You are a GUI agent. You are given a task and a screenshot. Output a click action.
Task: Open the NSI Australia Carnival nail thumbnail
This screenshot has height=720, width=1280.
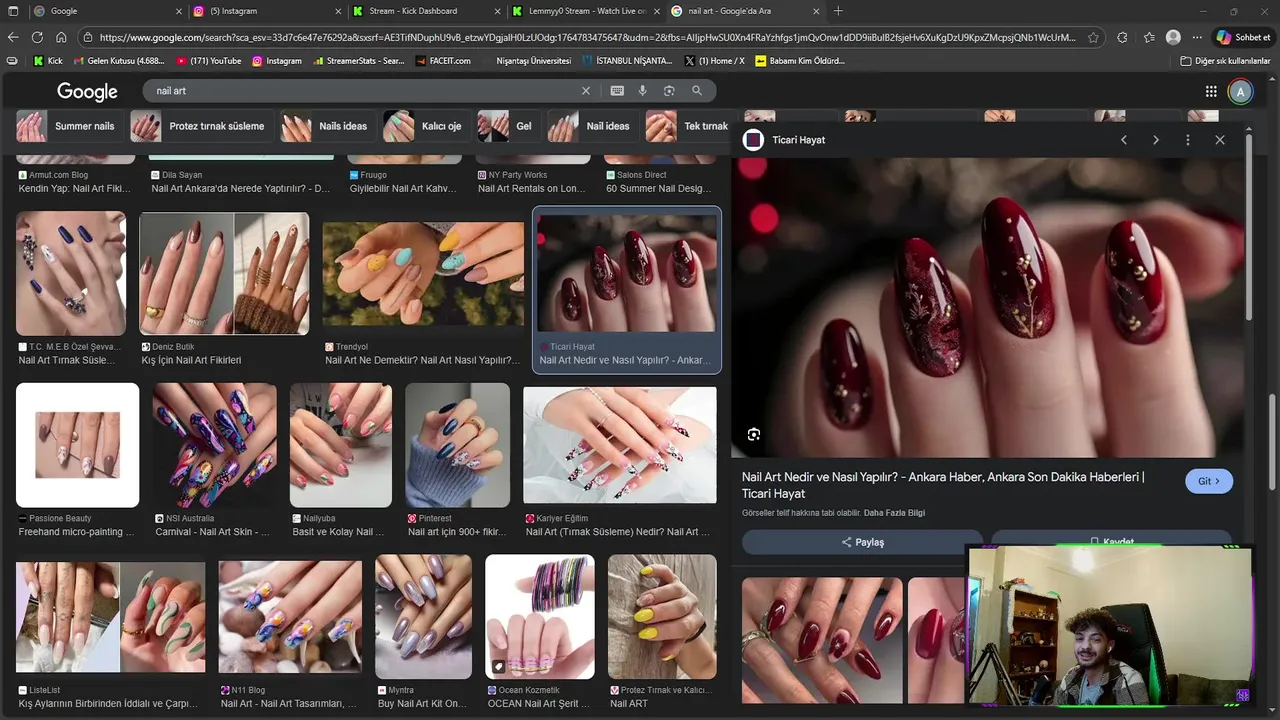[215, 444]
